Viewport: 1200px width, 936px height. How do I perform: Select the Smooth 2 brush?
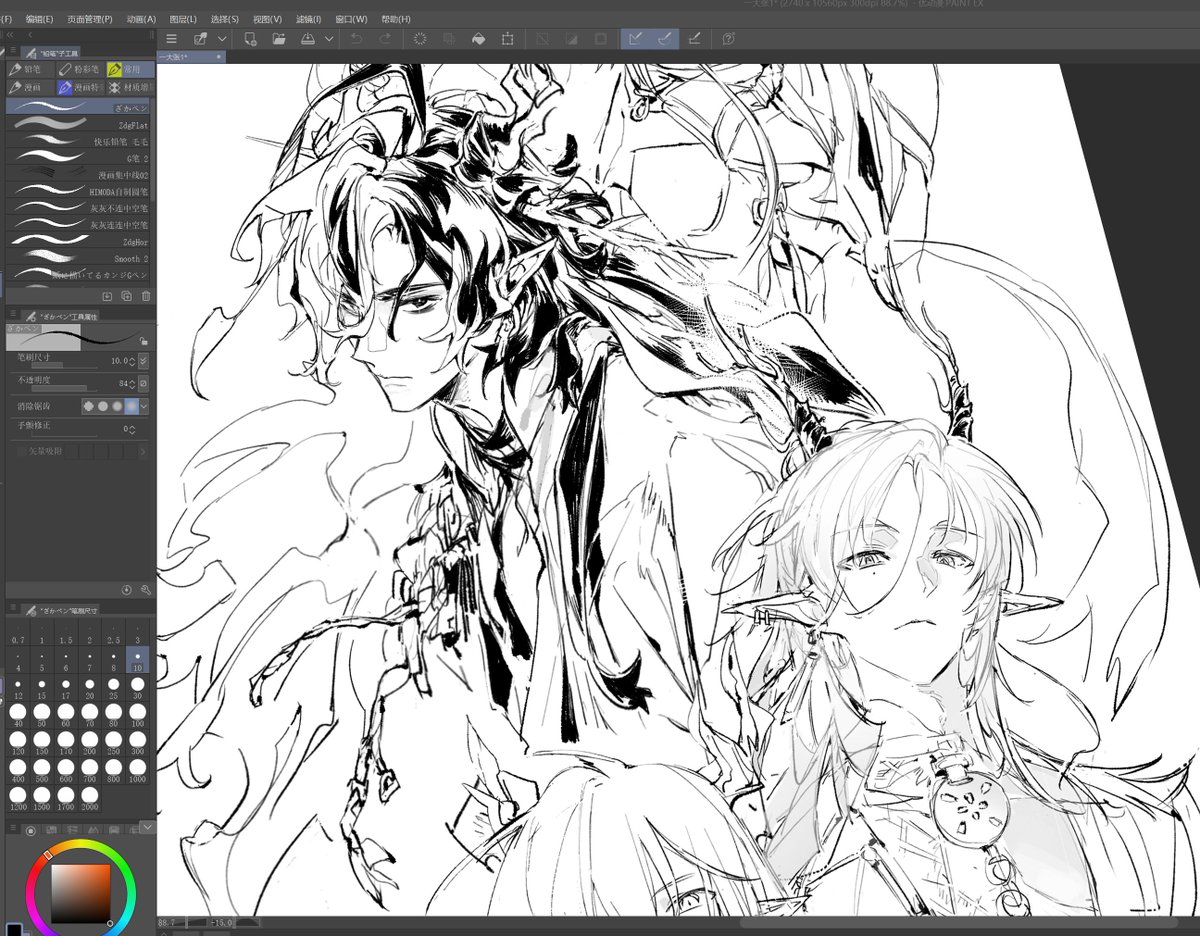80,258
